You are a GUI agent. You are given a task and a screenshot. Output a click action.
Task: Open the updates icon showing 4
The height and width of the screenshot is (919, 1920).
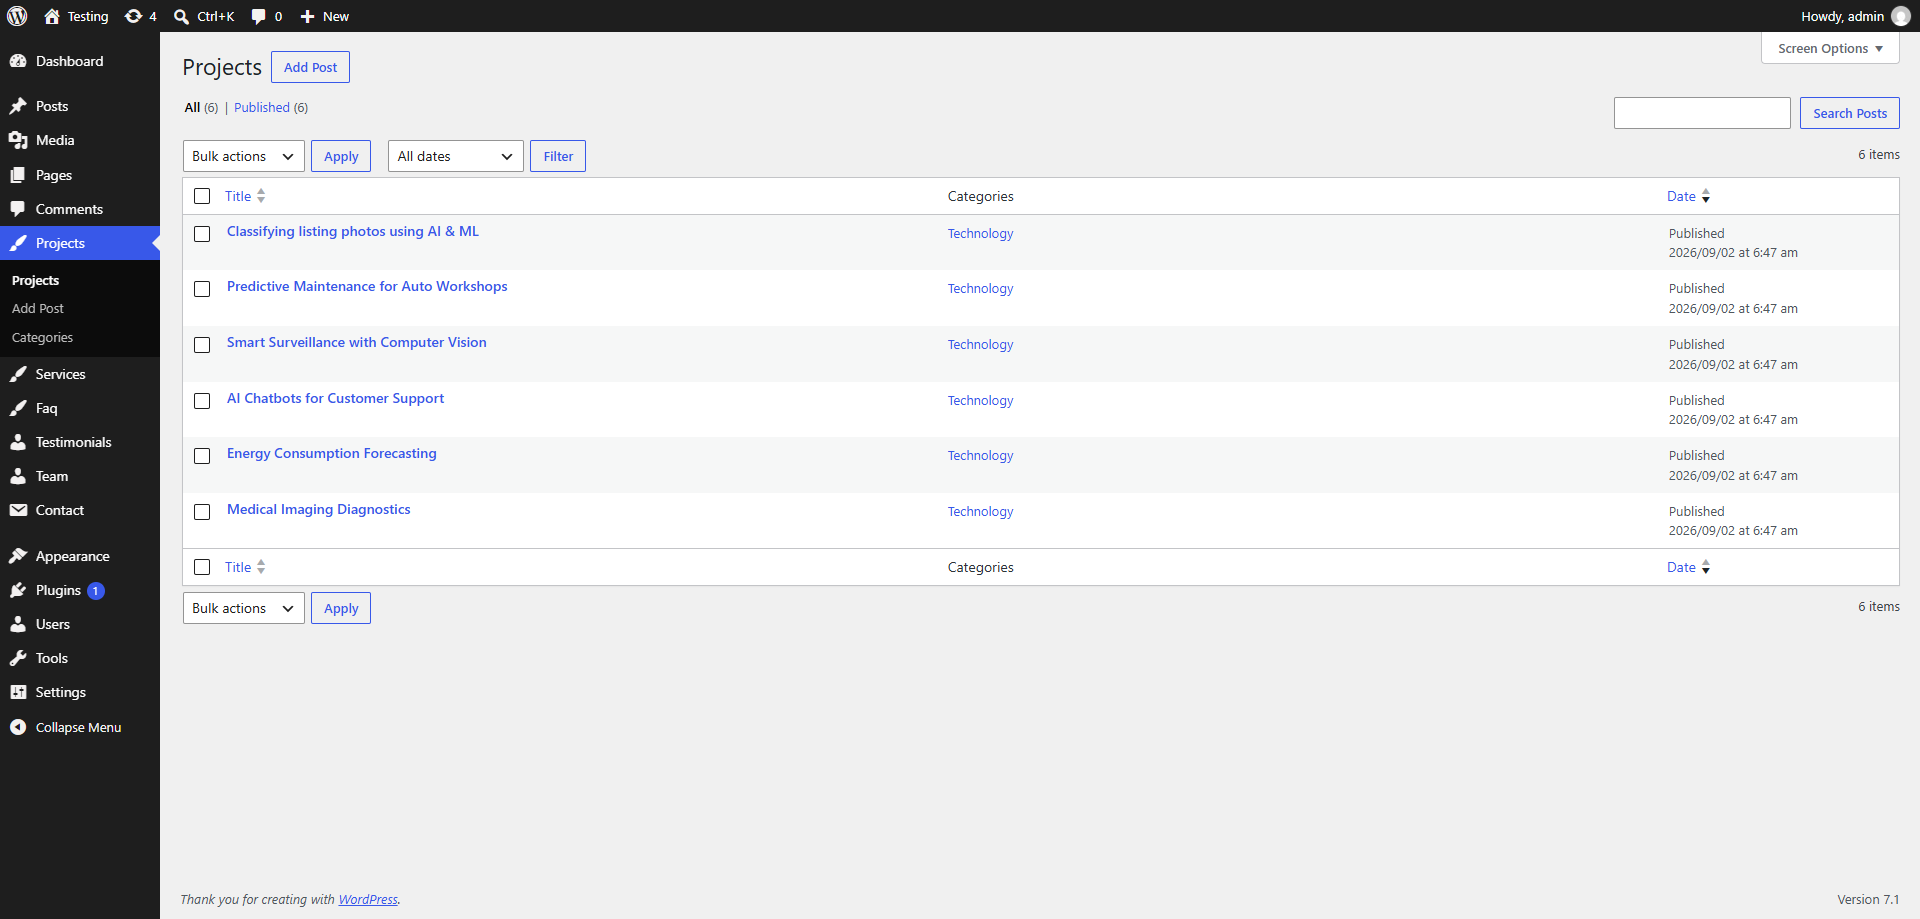pos(133,16)
